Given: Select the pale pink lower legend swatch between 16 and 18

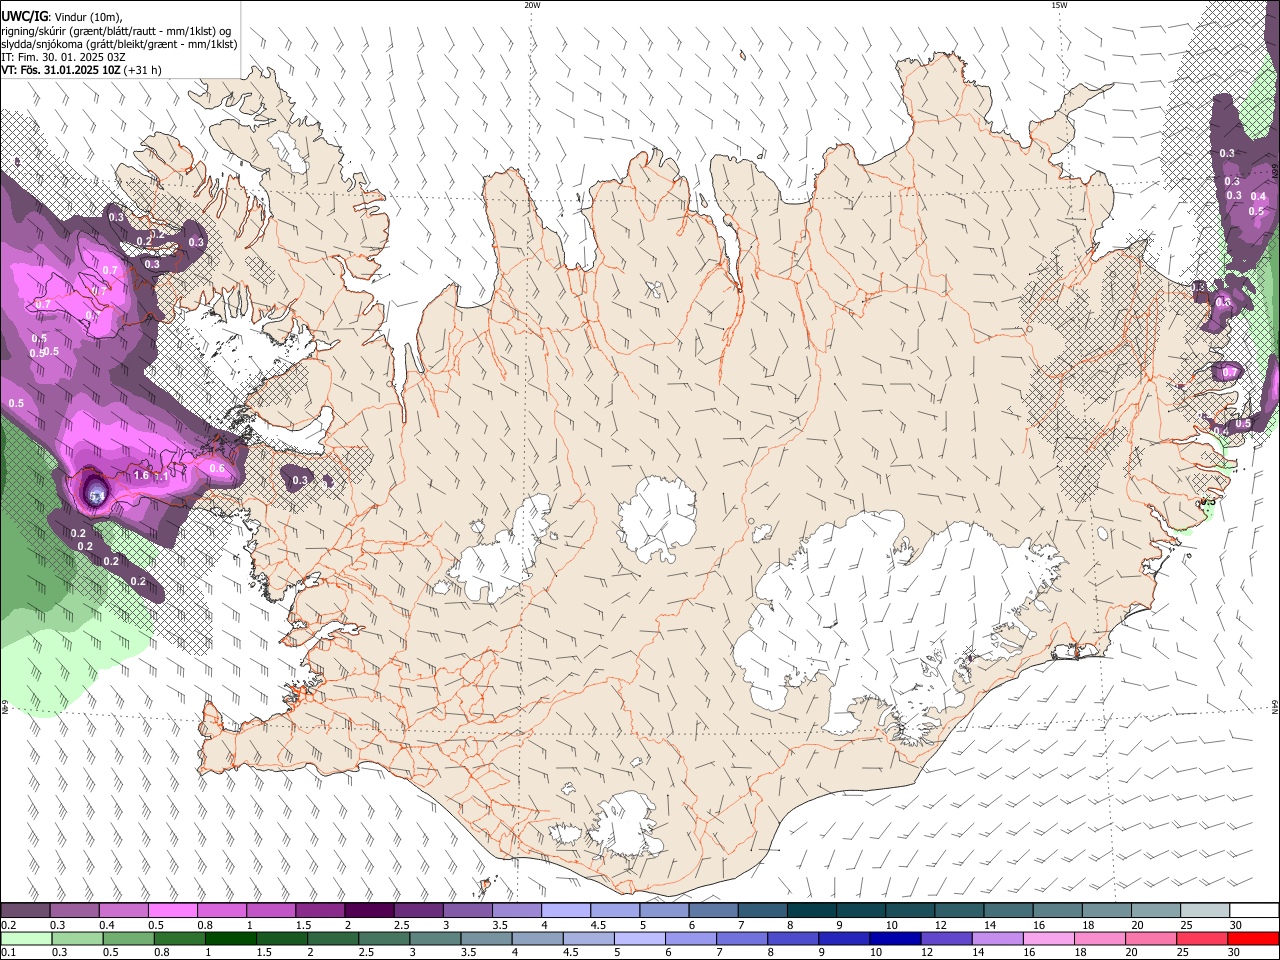Looking at the screenshot, I should coord(1049,938).
